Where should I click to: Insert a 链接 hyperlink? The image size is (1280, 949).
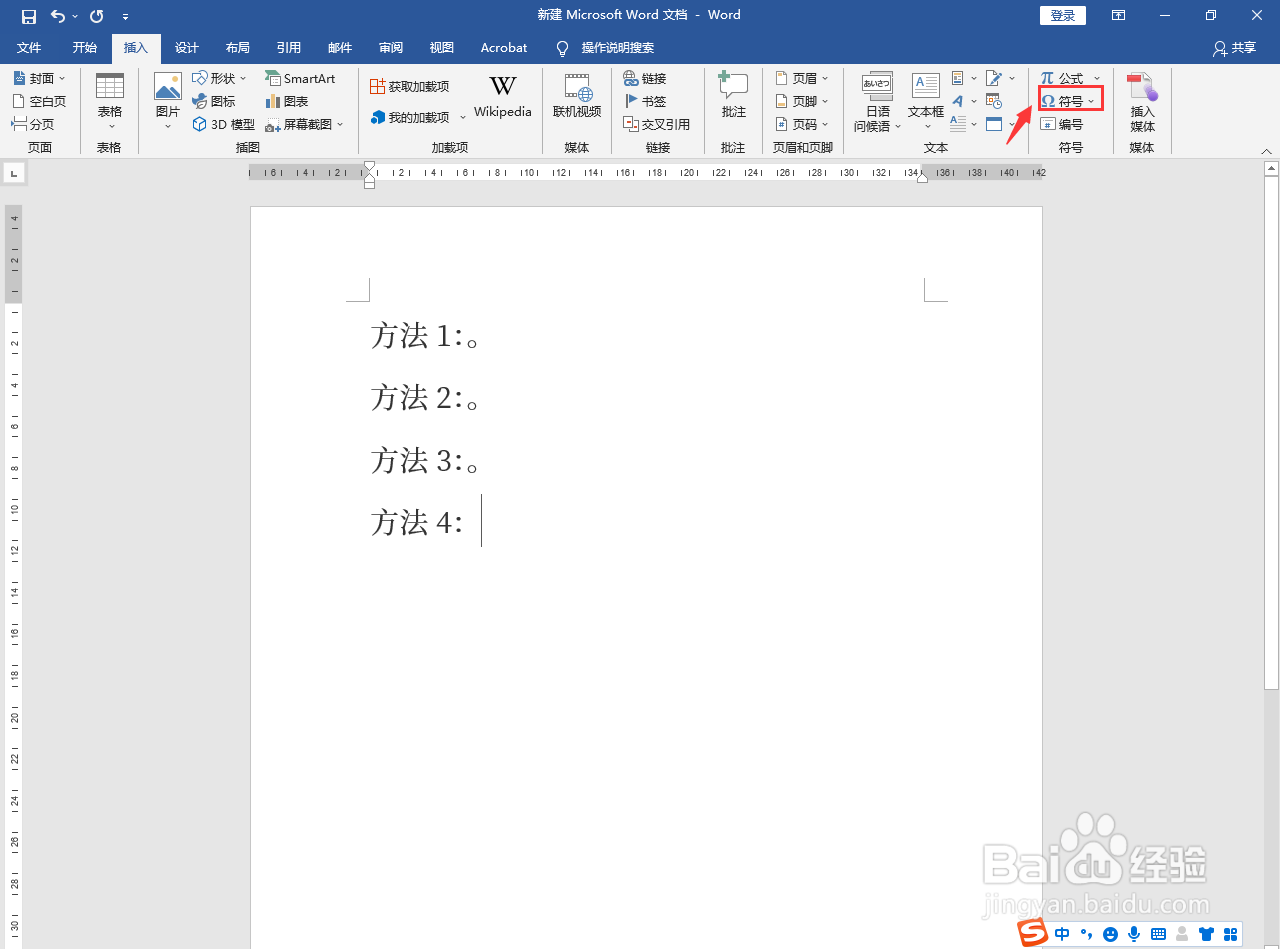tap(645, 78)
